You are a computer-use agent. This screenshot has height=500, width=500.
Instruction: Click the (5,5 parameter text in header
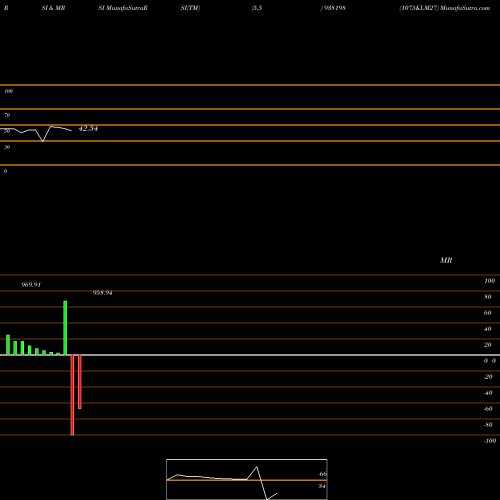(x=257, y=8)
